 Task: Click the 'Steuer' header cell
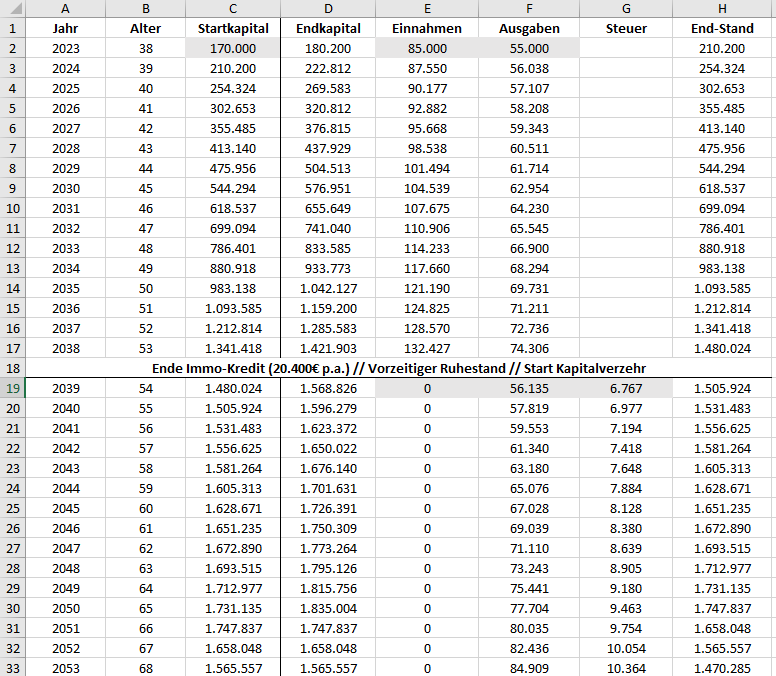click(x=626, y=29)
